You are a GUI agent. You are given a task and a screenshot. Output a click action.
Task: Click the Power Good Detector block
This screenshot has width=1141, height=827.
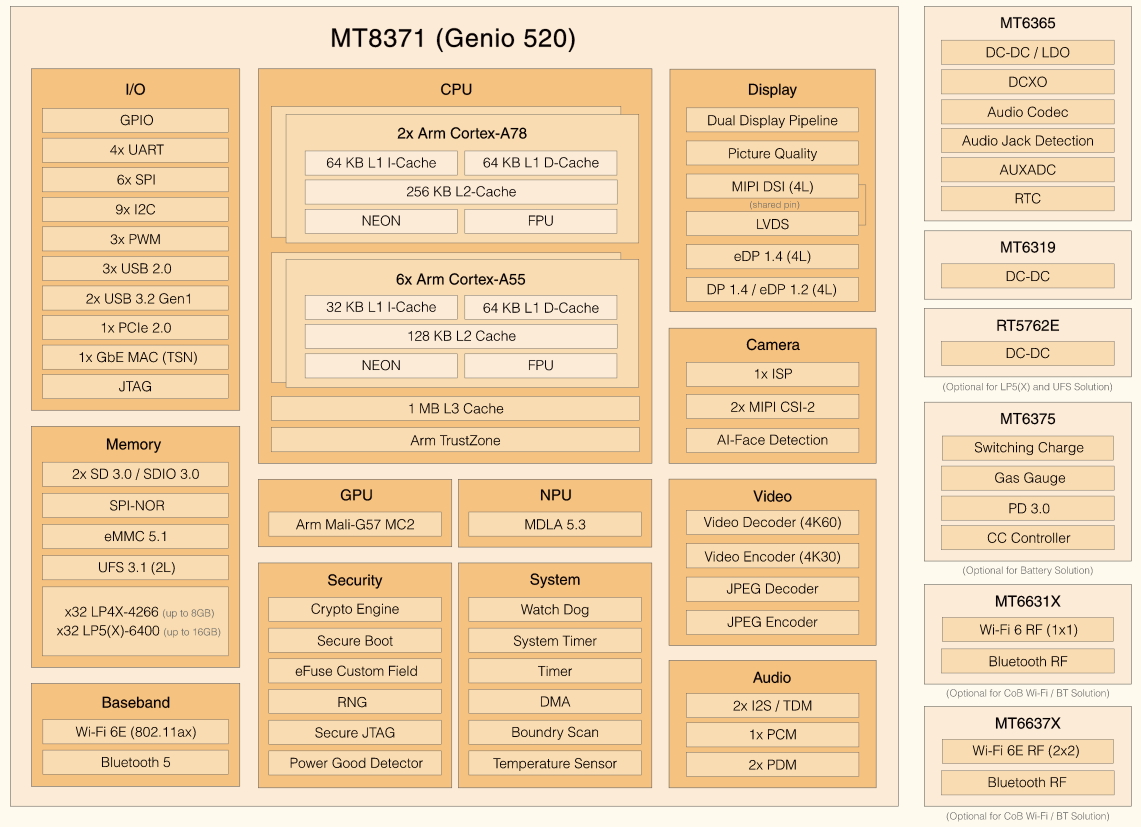355,763
